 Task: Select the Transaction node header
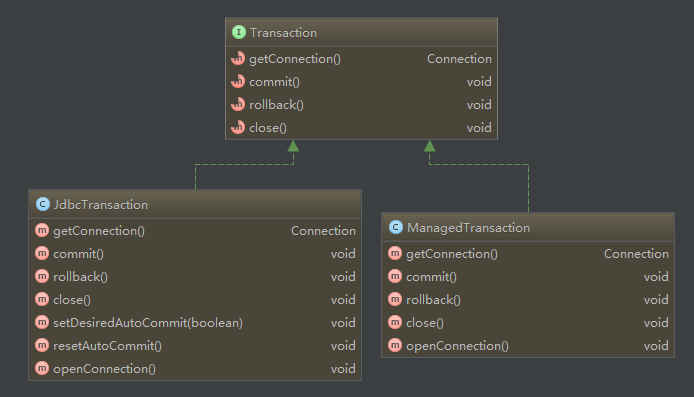362,32
